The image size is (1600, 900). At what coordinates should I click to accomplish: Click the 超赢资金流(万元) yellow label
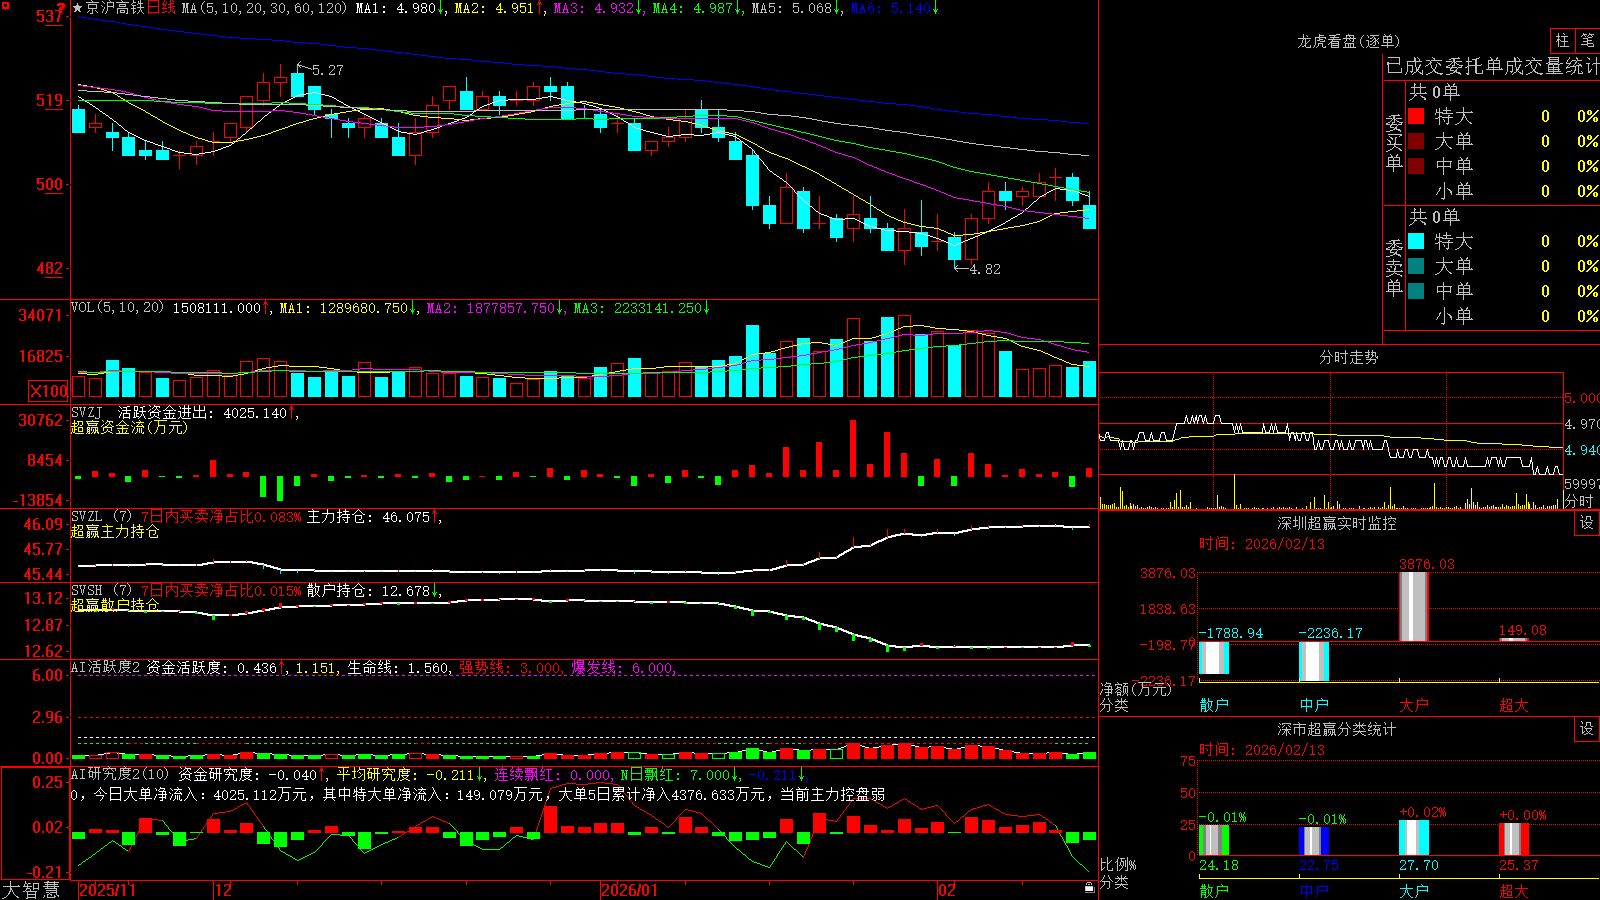pos(129,427)
